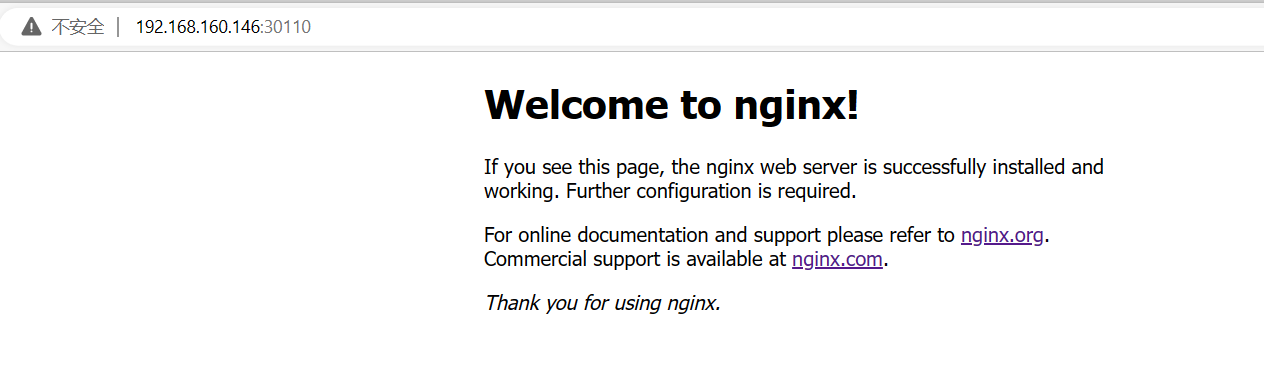Click the "Thank you for using nginx." text
This screenshot has width=1264, height=385.
click(x=602, y=302)
